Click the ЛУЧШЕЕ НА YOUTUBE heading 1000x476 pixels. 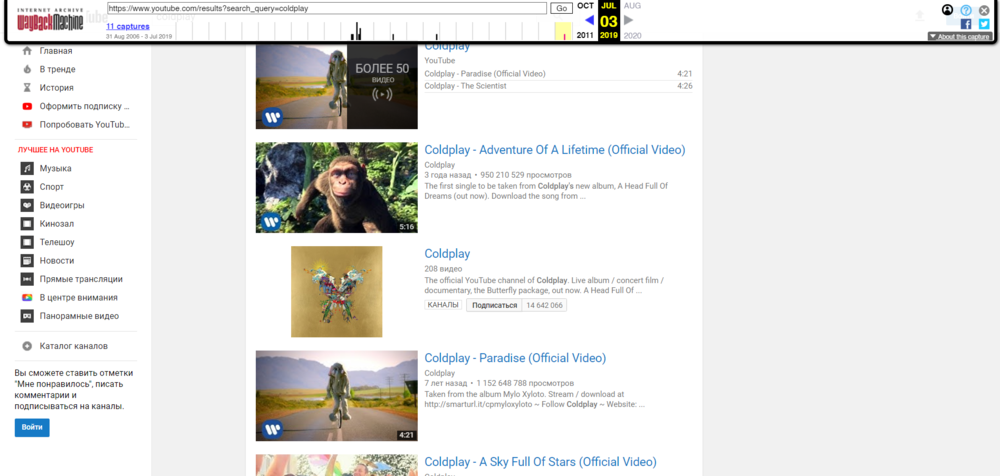[x=55, y=150]
